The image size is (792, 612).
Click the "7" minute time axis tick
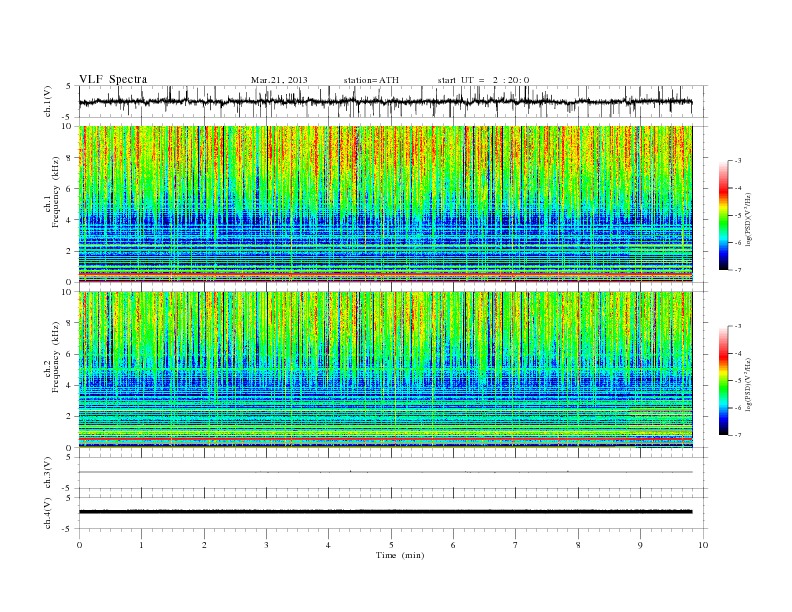coord(516,545)
